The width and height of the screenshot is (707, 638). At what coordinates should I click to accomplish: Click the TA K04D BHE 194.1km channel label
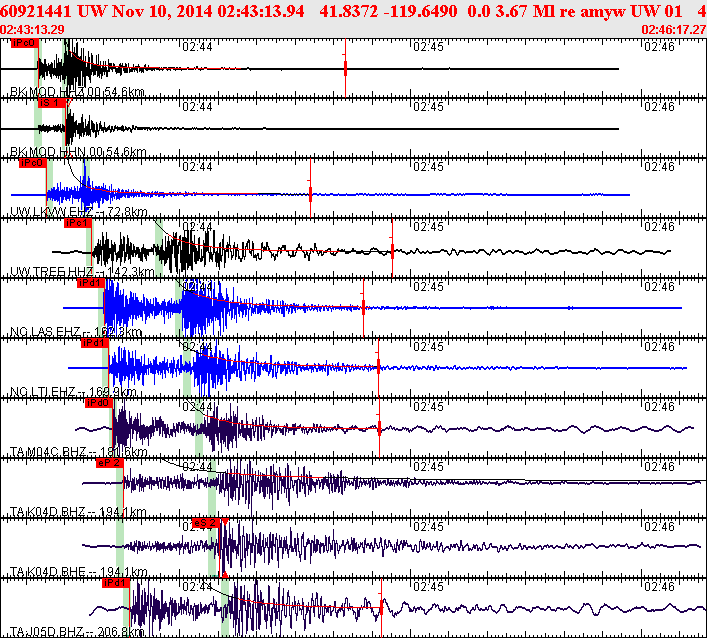[78, 572]
